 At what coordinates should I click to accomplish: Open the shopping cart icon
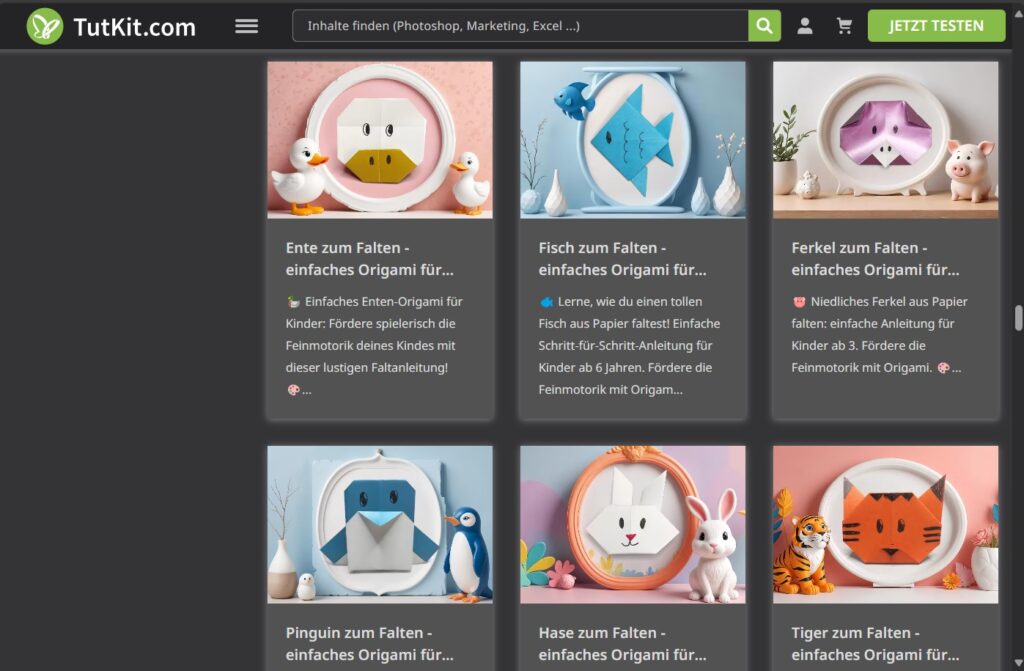coord(844,26)
